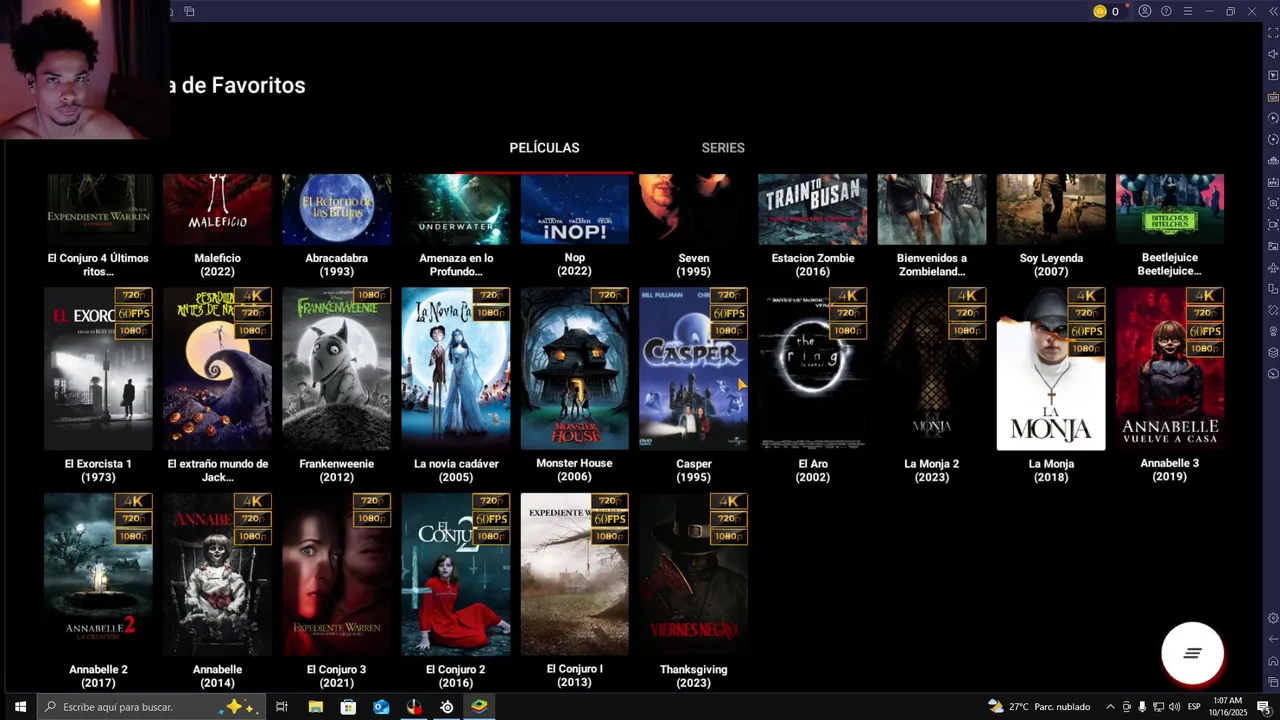Open BlueStacks settings gear icon
The height and width of the screenshot is (720, 1280).
pyautogui.click(x=1273, y=618)
